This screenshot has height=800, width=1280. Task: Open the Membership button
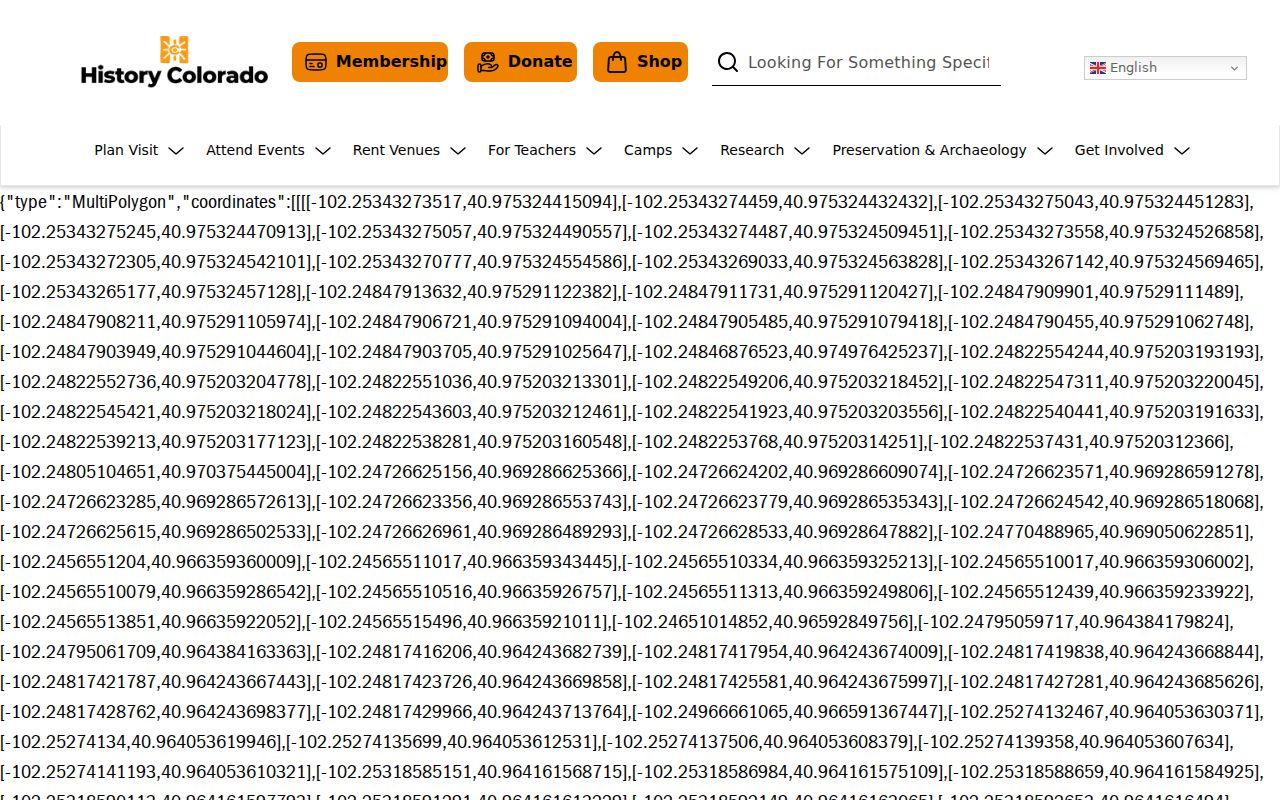370,62
